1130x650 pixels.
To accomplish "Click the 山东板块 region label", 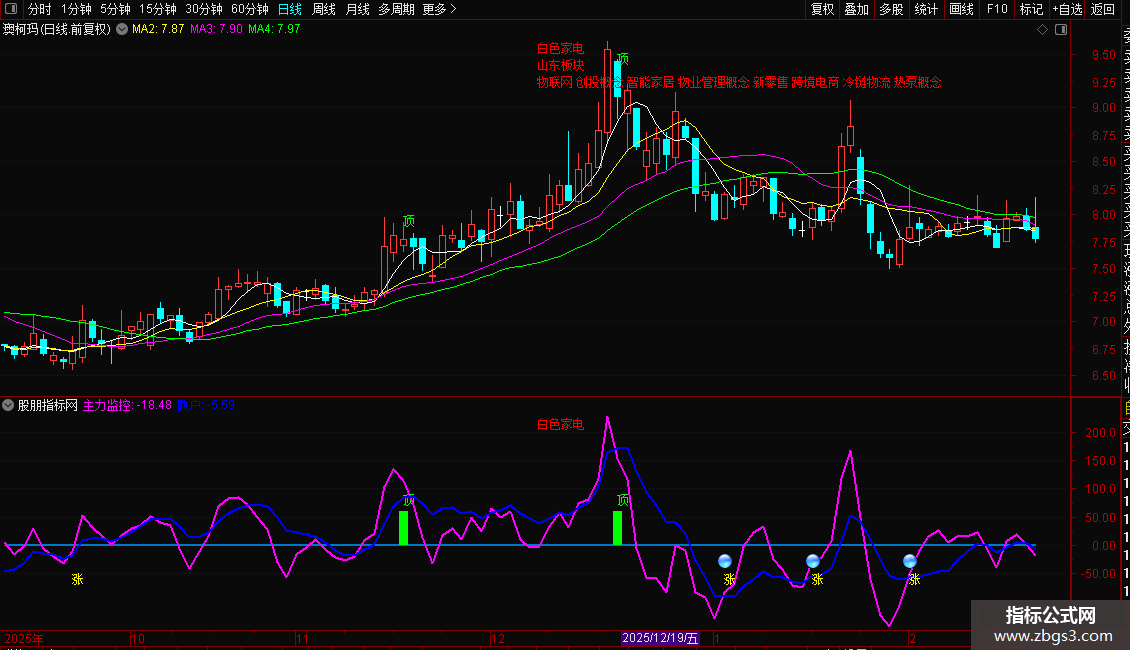I will click(560, 65).
